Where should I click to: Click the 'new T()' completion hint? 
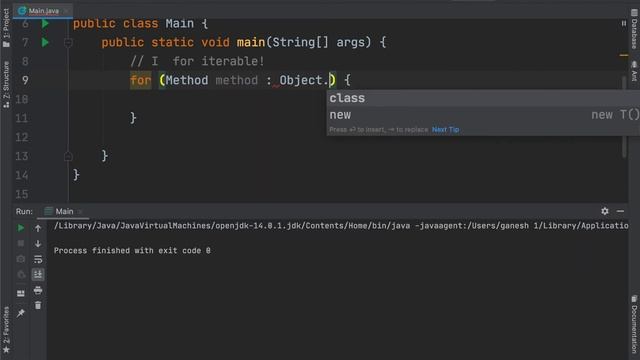pyautogui.click(x=615, y=115)
